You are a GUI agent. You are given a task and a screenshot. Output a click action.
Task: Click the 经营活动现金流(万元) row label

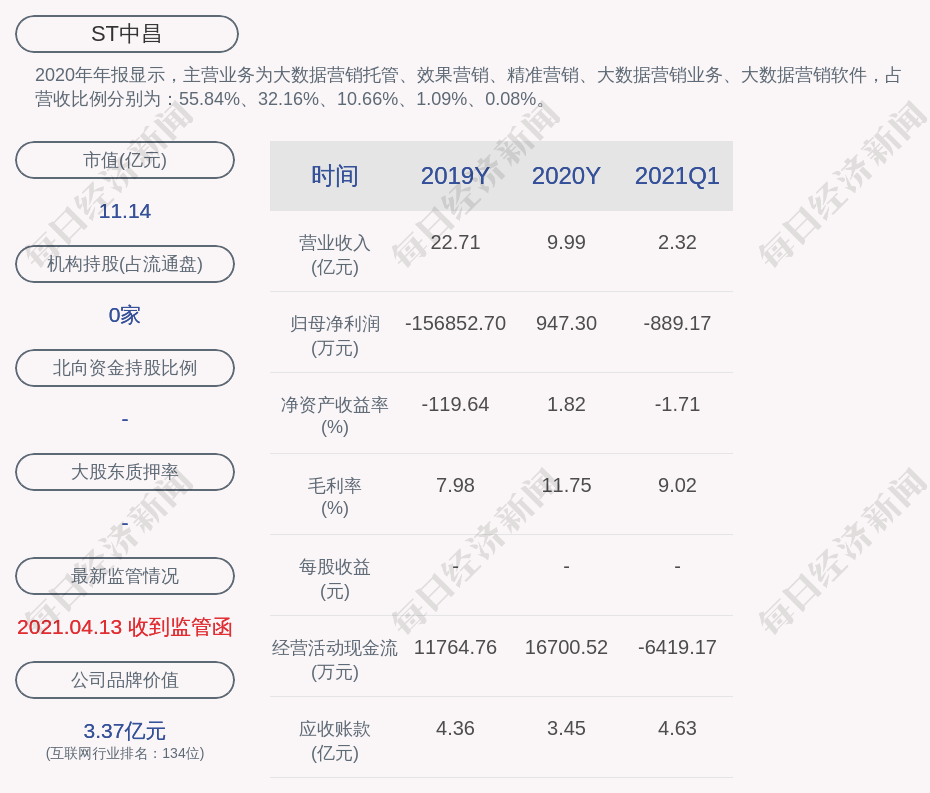[335, 660]
